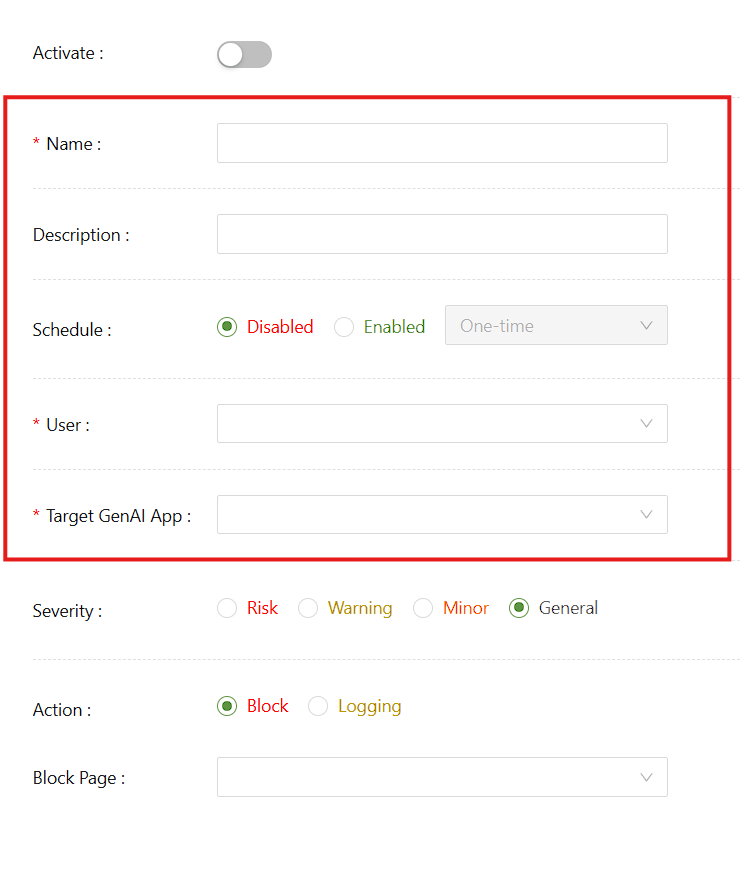Select the Enabled schedule radio button
740x887 pixels.
point(344,327)
